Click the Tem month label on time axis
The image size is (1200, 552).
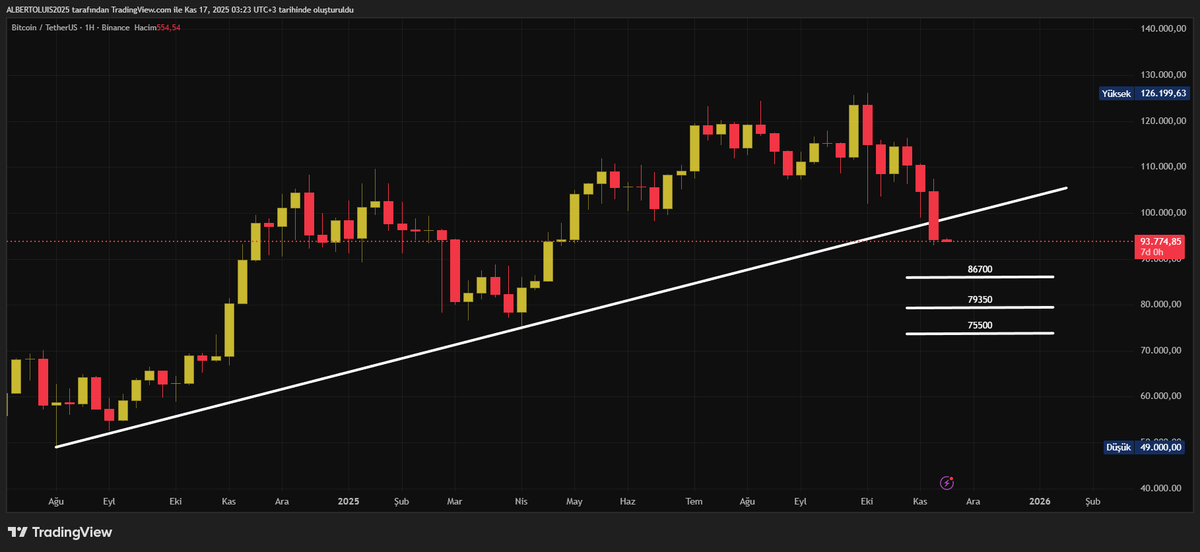point(693,500)
